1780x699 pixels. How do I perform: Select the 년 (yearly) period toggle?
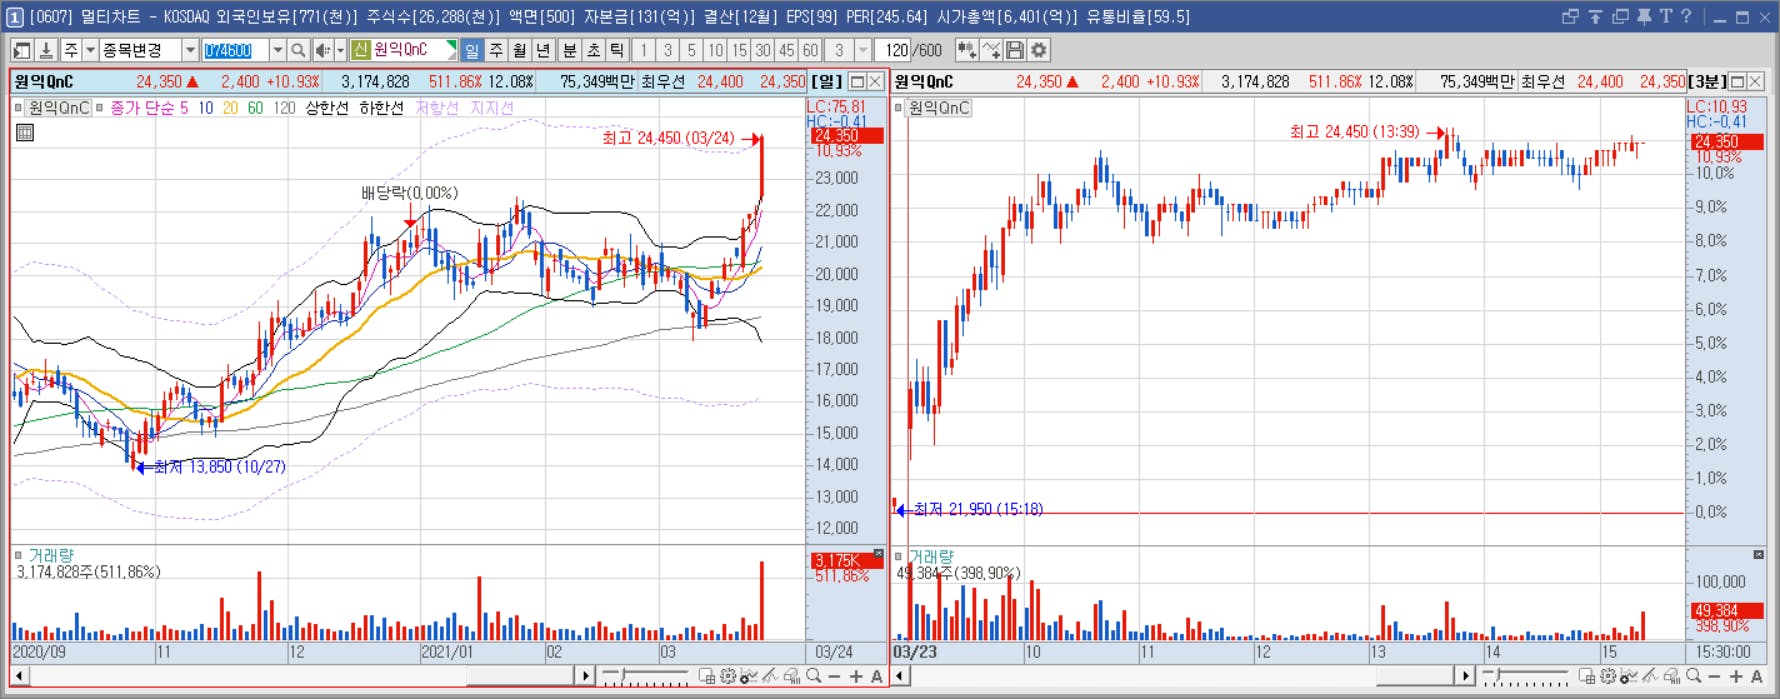(x=543, y=50)
